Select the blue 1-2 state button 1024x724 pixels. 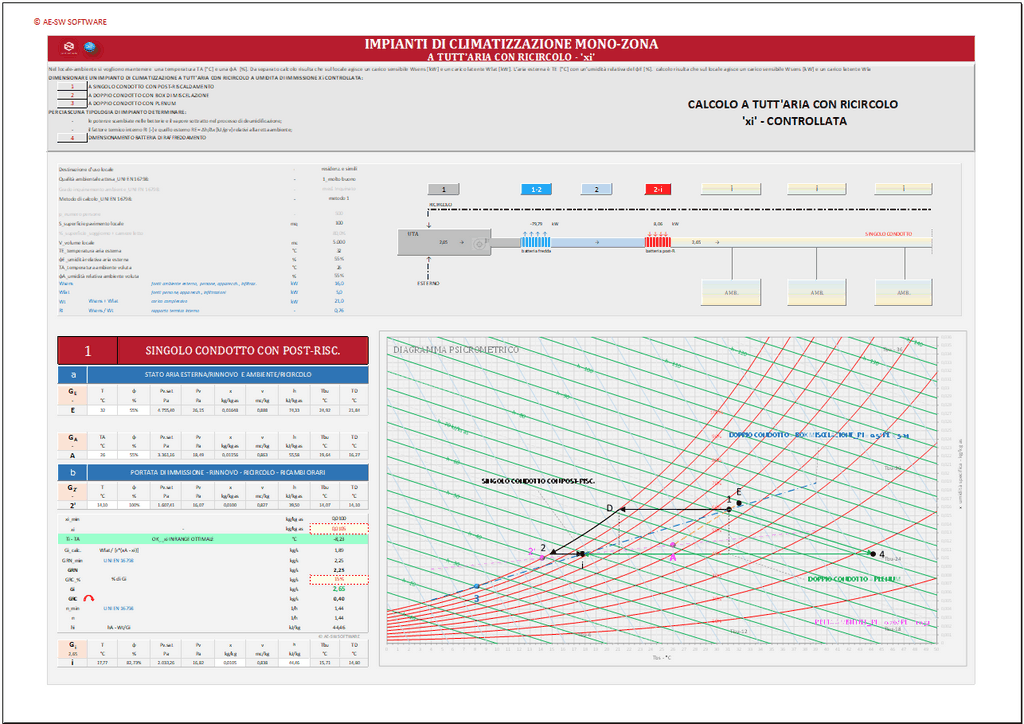(536, 188)
